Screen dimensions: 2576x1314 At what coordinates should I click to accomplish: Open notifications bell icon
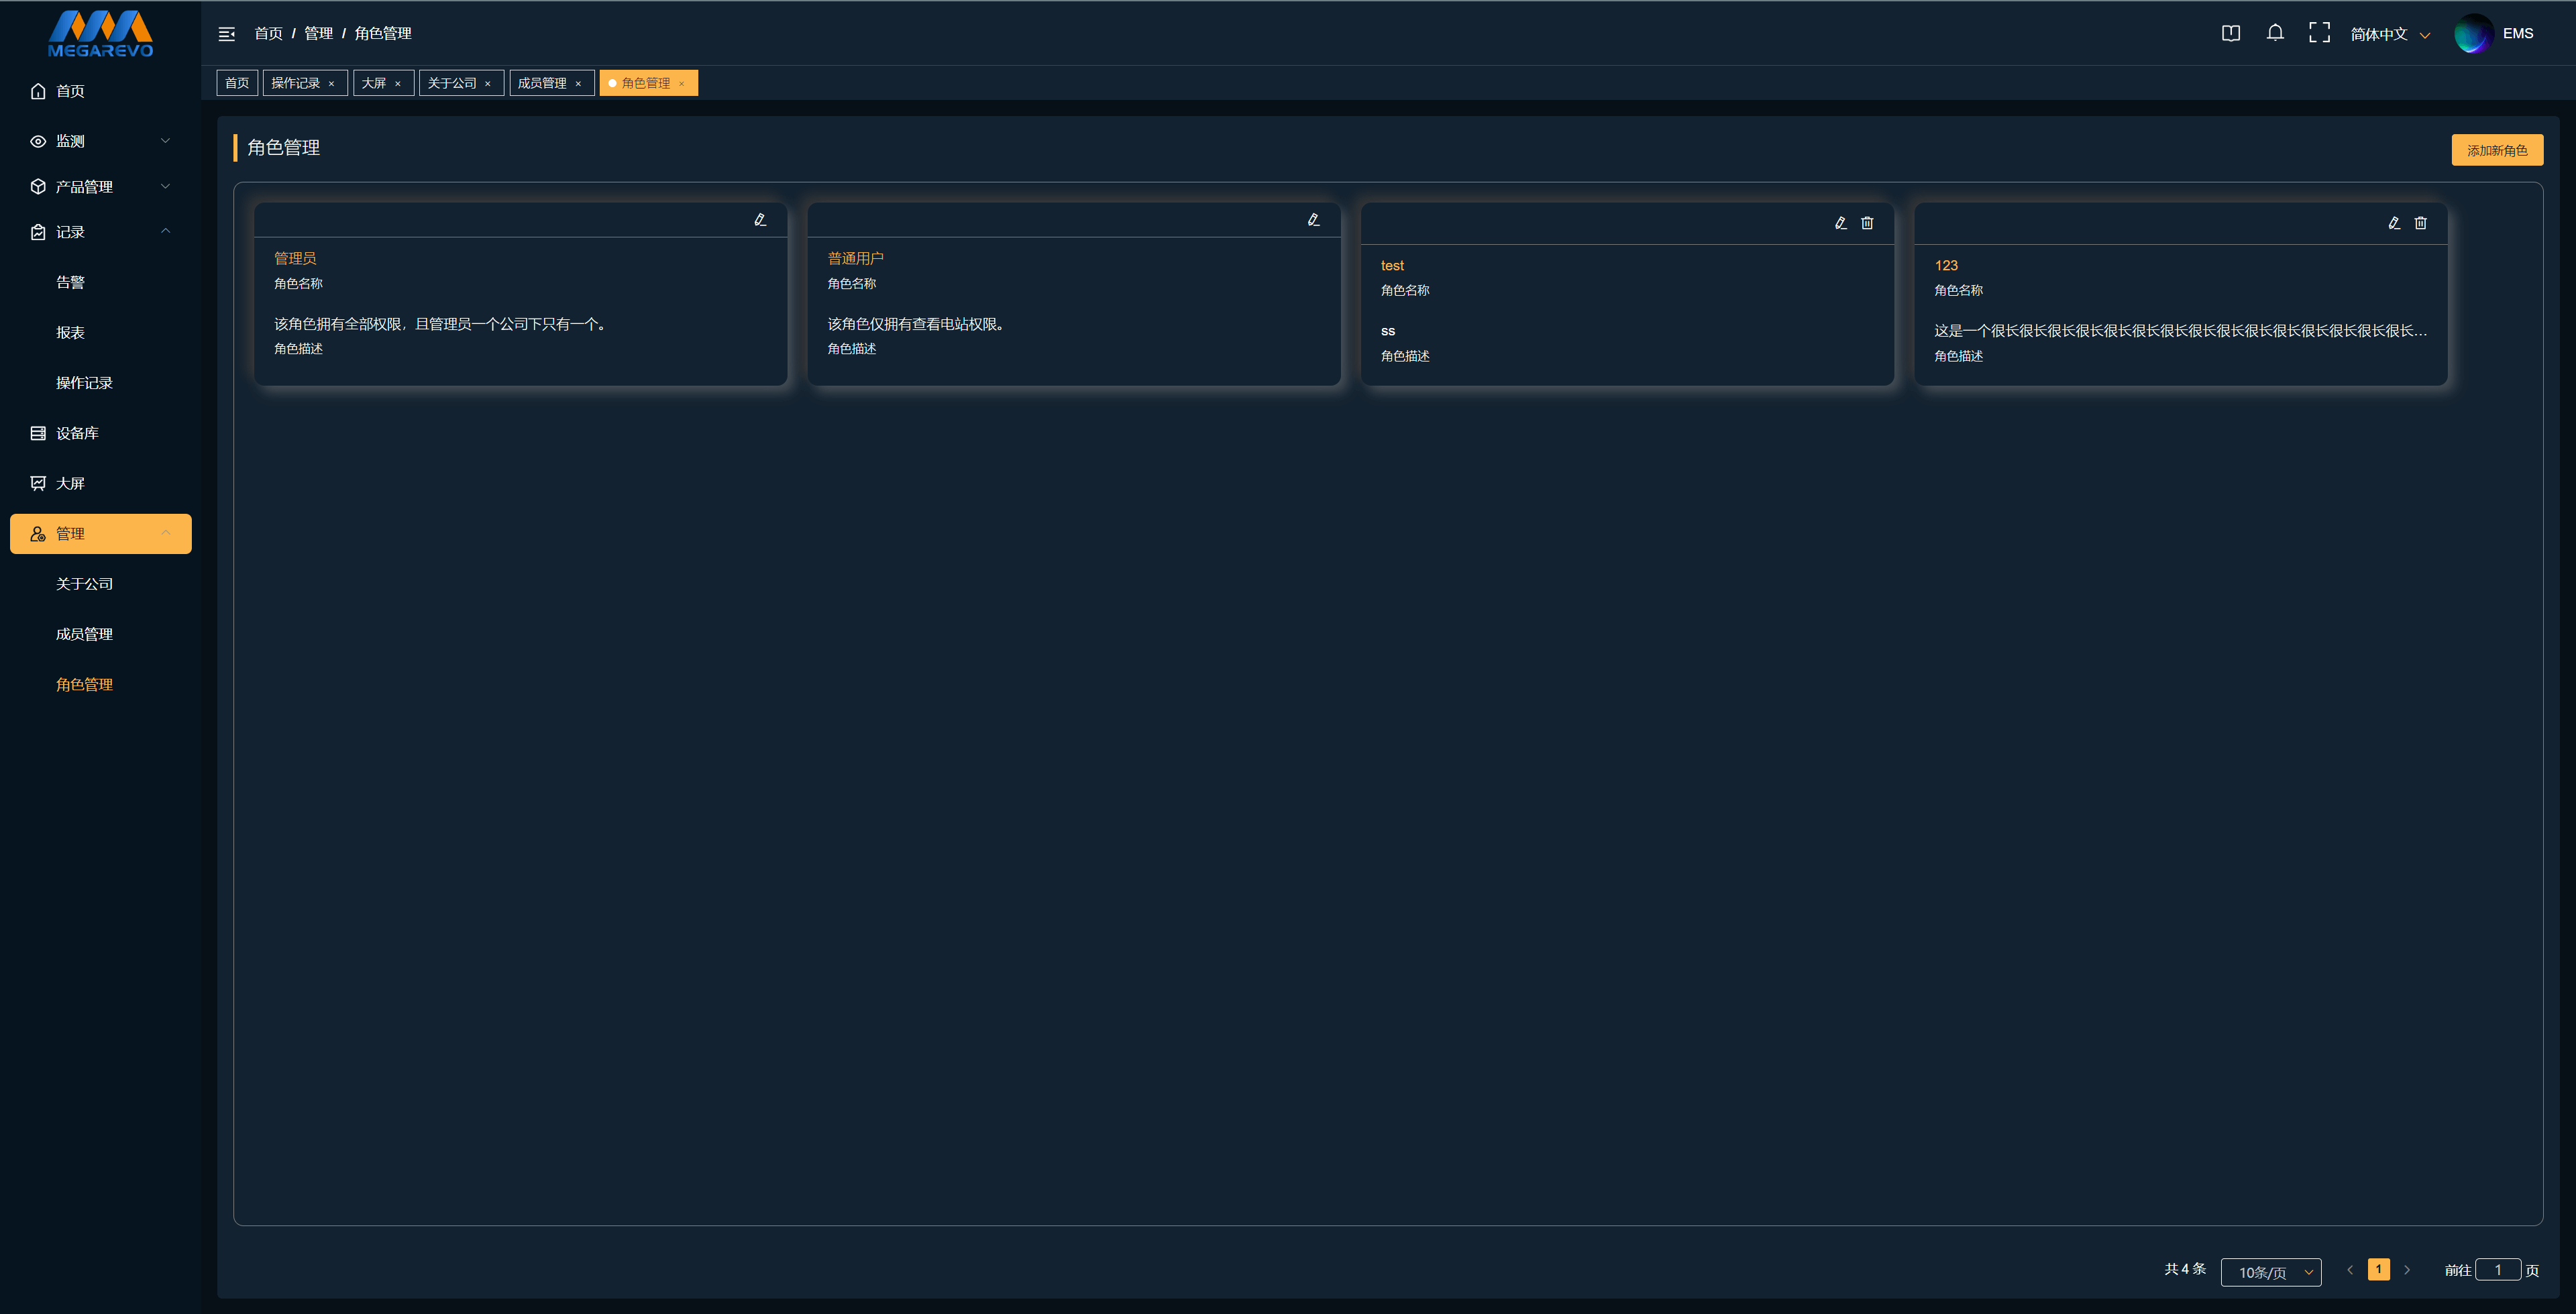click(x=2275, y=33)
